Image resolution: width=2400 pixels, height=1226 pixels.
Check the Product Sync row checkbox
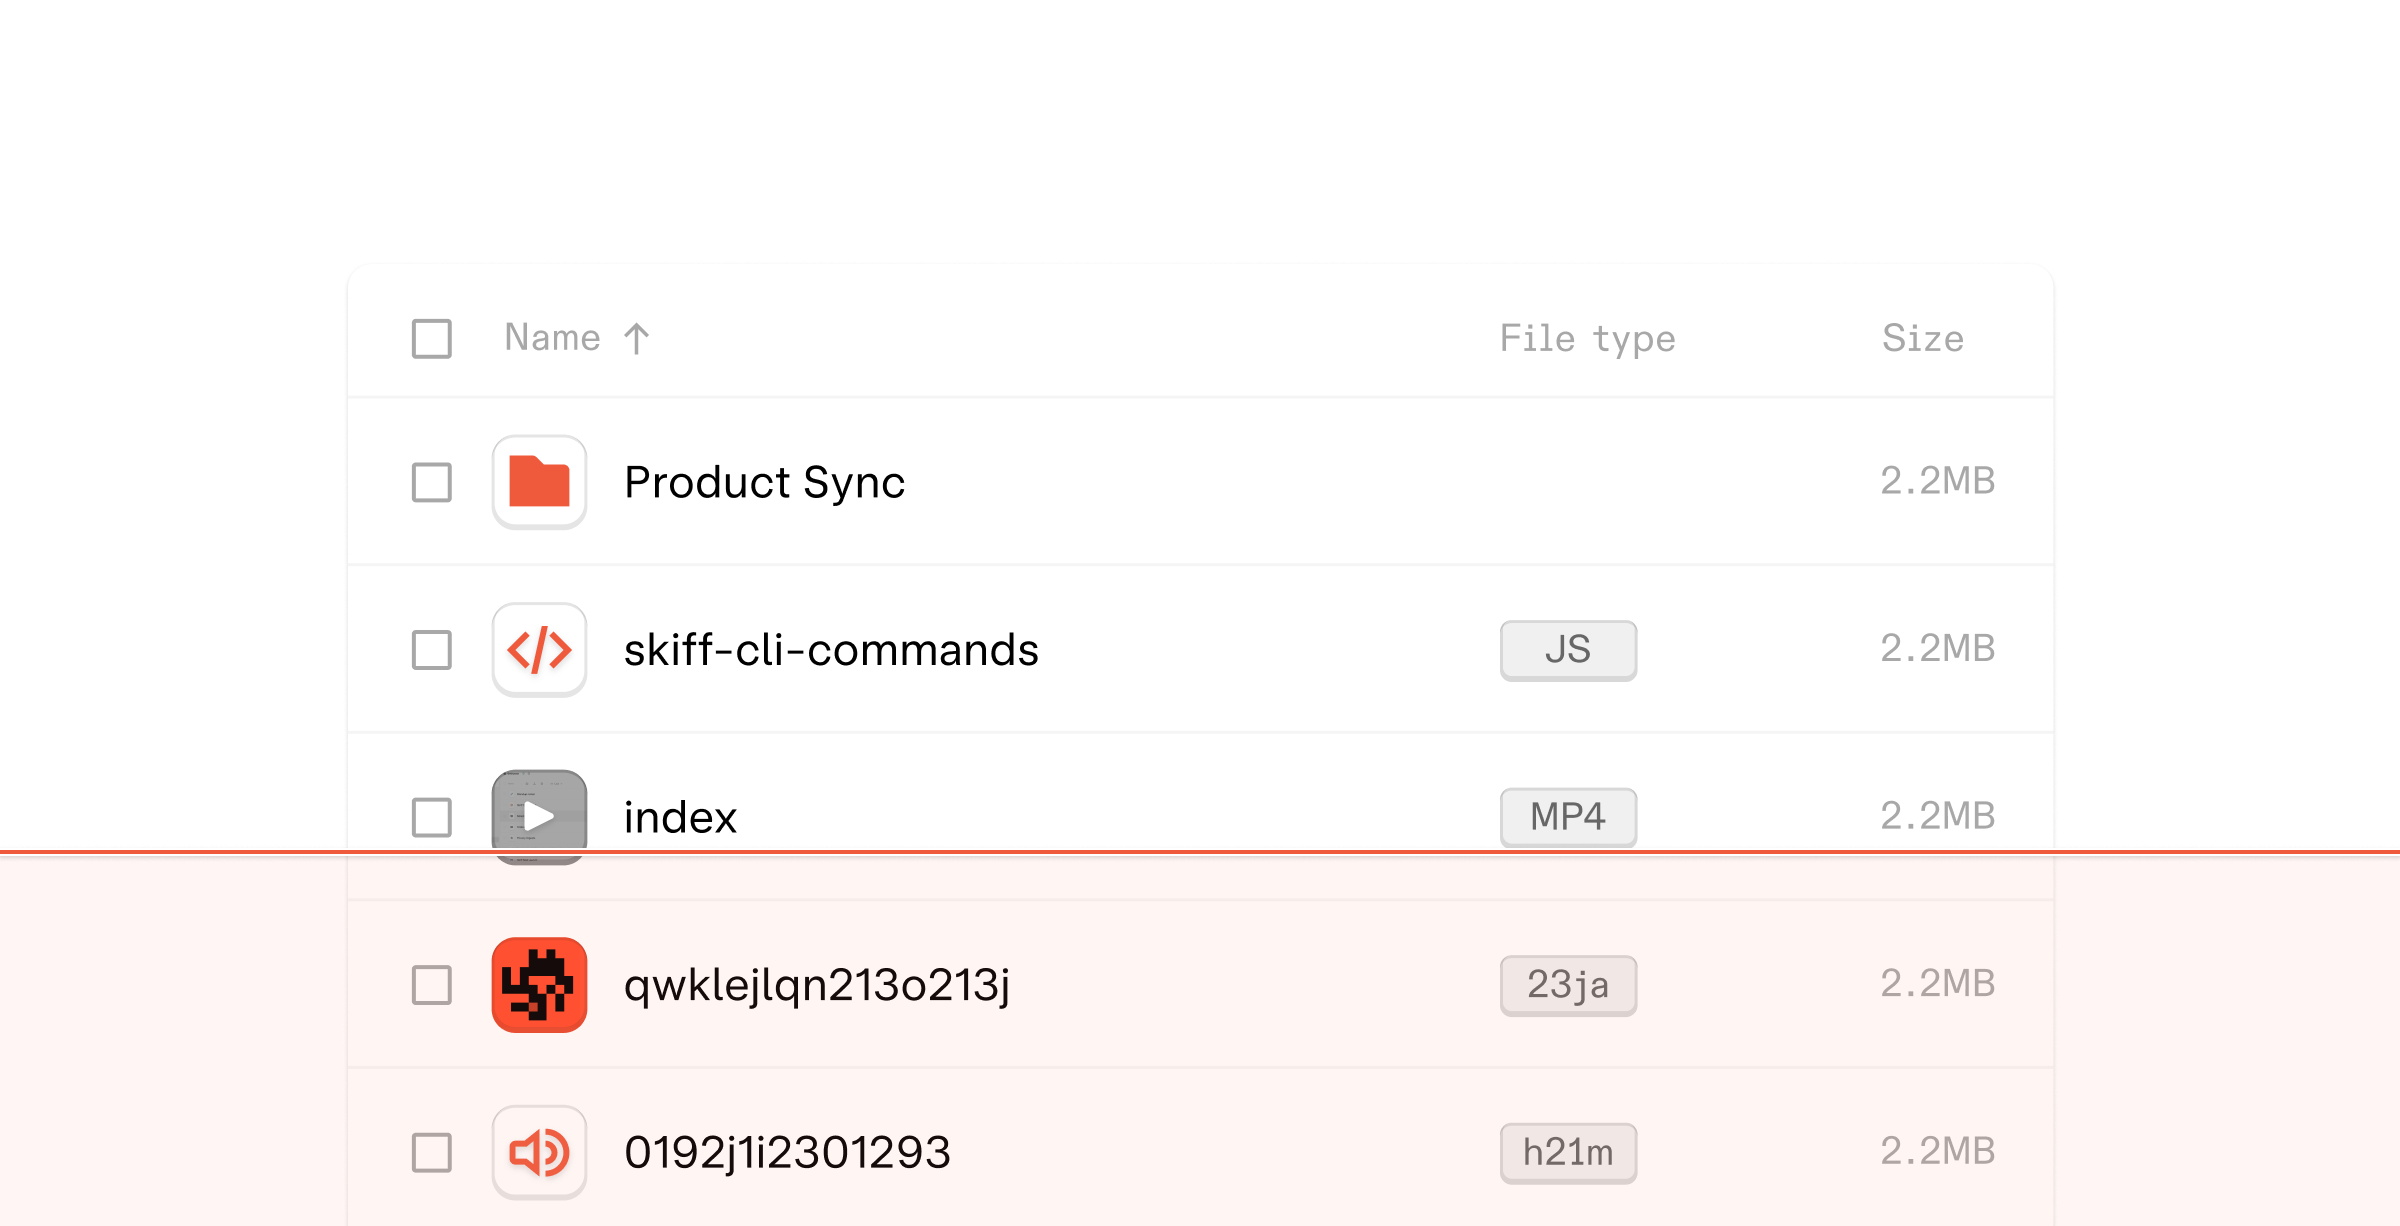tap(432, 482)
